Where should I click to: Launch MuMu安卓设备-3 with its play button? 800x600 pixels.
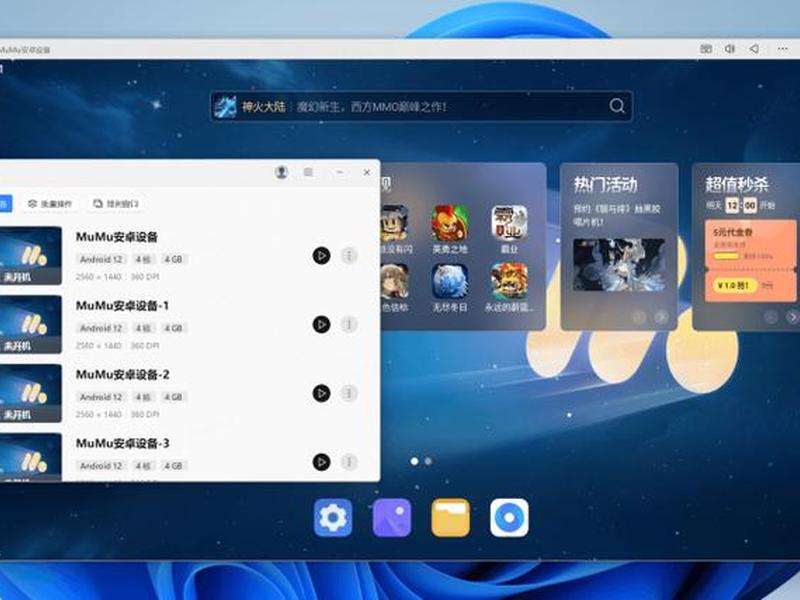point(321,462)
